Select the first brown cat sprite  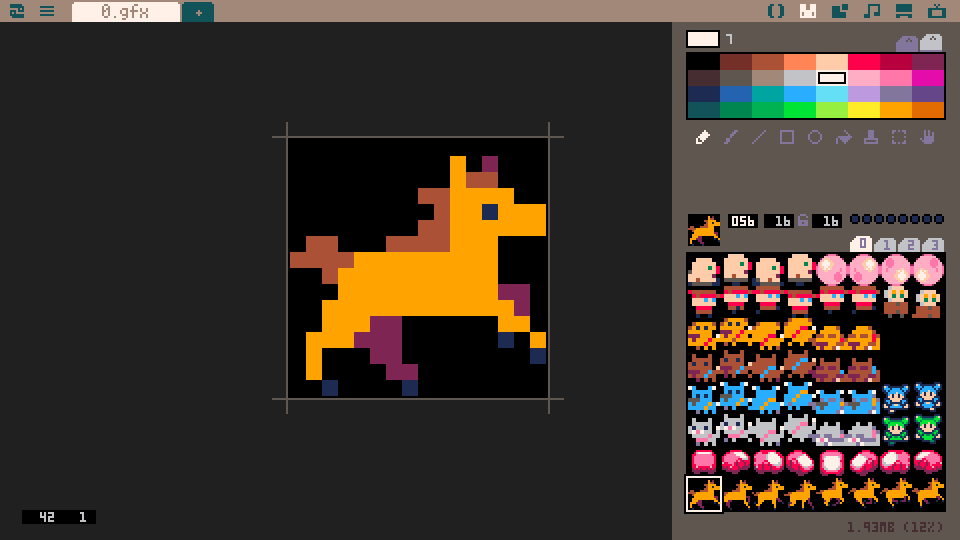(703, 366)
